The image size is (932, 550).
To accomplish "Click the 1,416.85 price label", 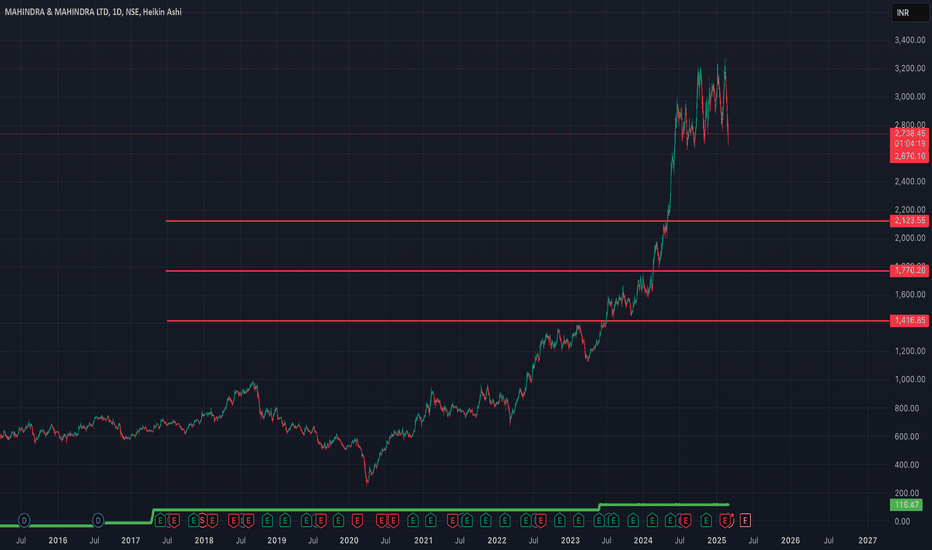I will pyautogui.click(x=909, y=320).
